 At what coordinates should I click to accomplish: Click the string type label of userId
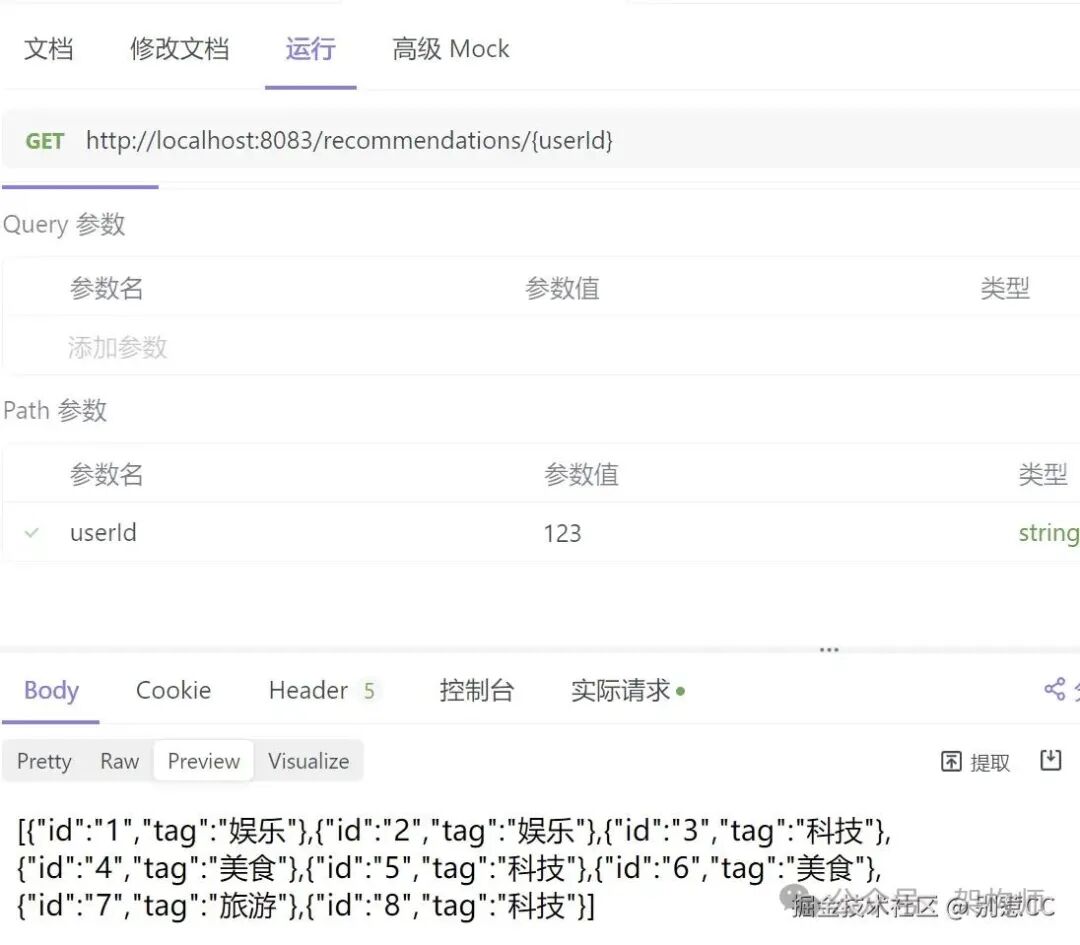click(1048, 532)
